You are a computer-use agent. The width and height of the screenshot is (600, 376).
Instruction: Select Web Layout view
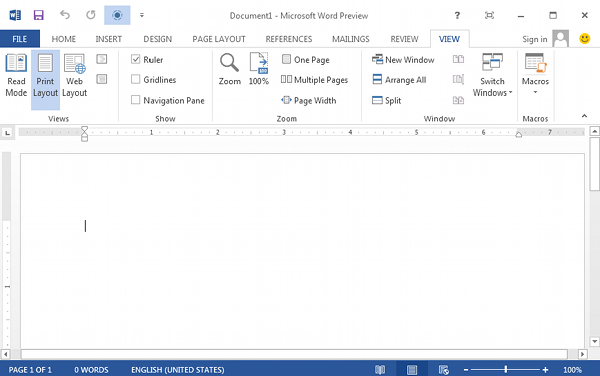click(75, 76)
